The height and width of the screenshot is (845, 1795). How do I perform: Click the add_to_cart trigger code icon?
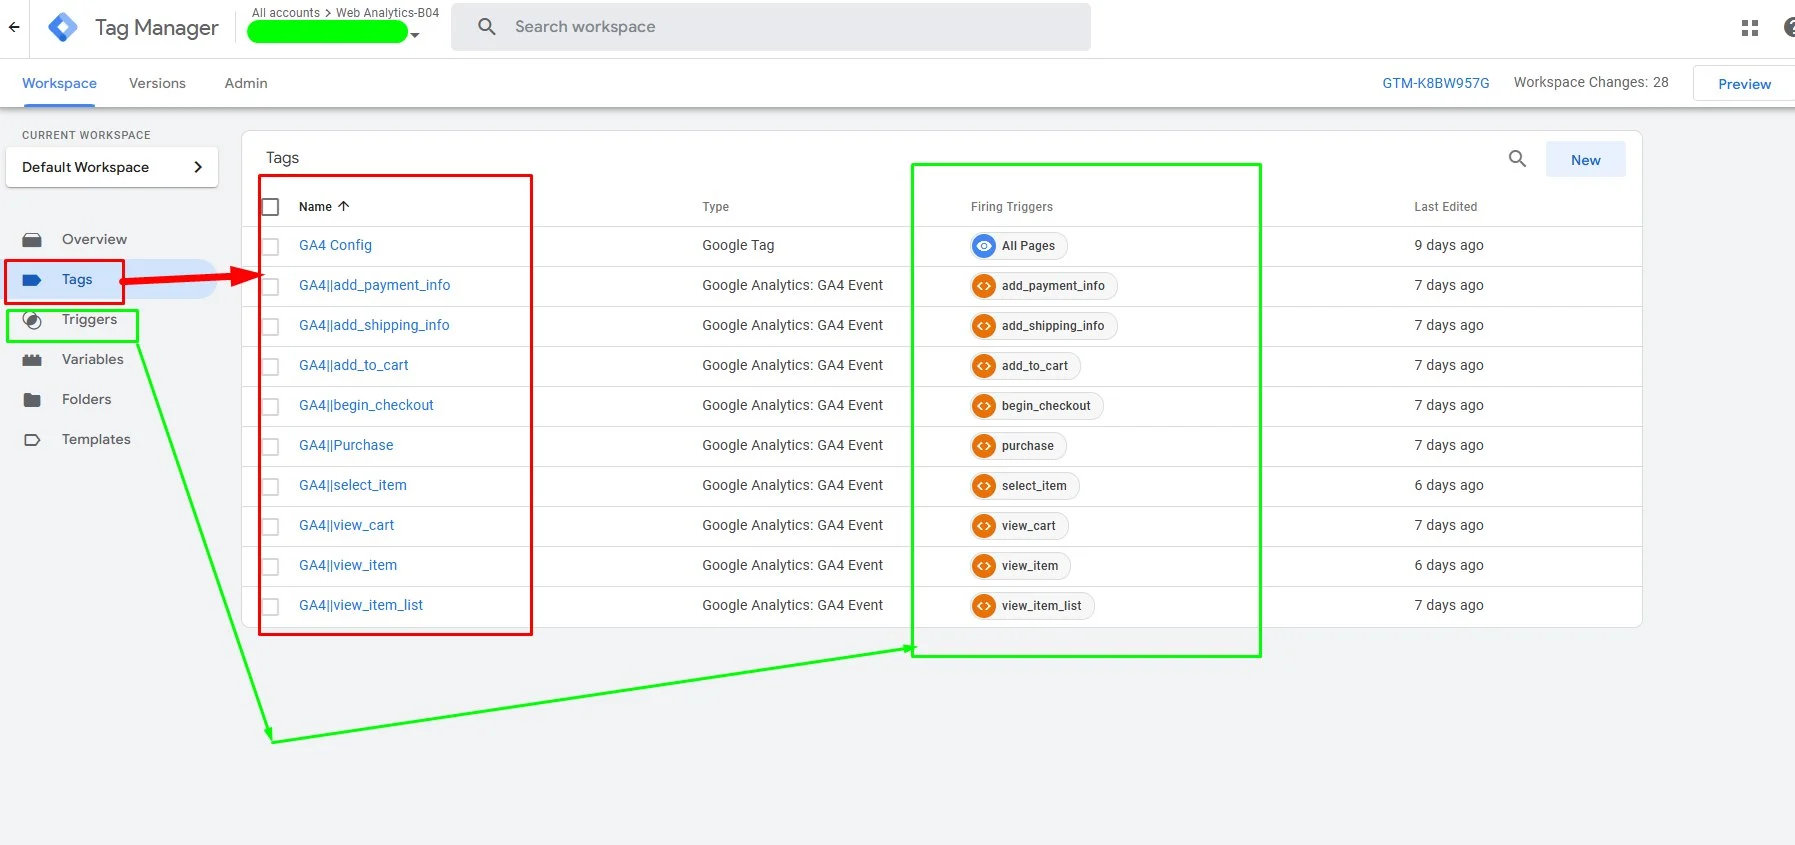click(x=984, y=366)
